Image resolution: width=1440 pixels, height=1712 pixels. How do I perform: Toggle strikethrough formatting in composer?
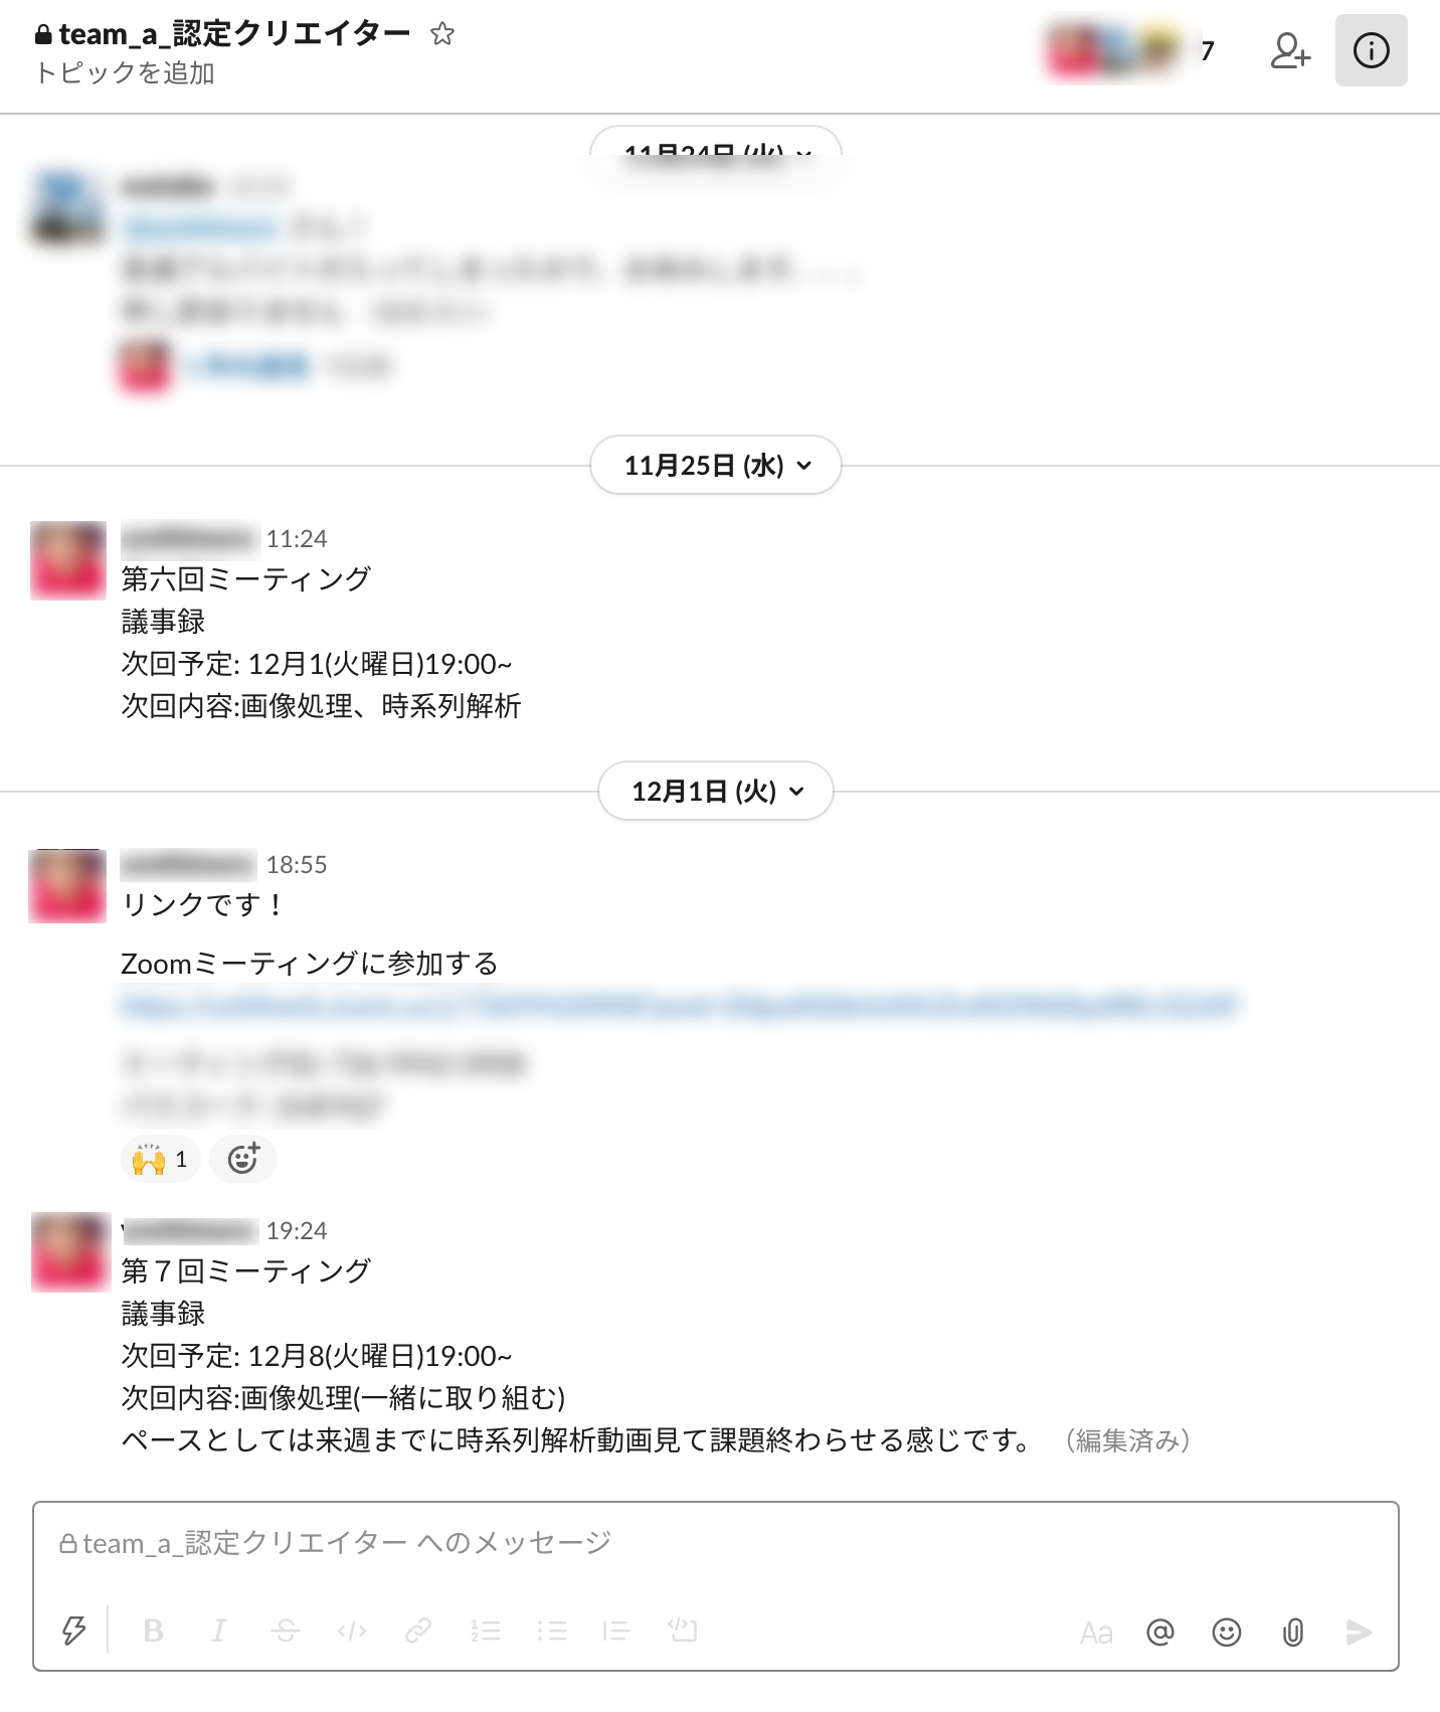tap(285, 1631)
